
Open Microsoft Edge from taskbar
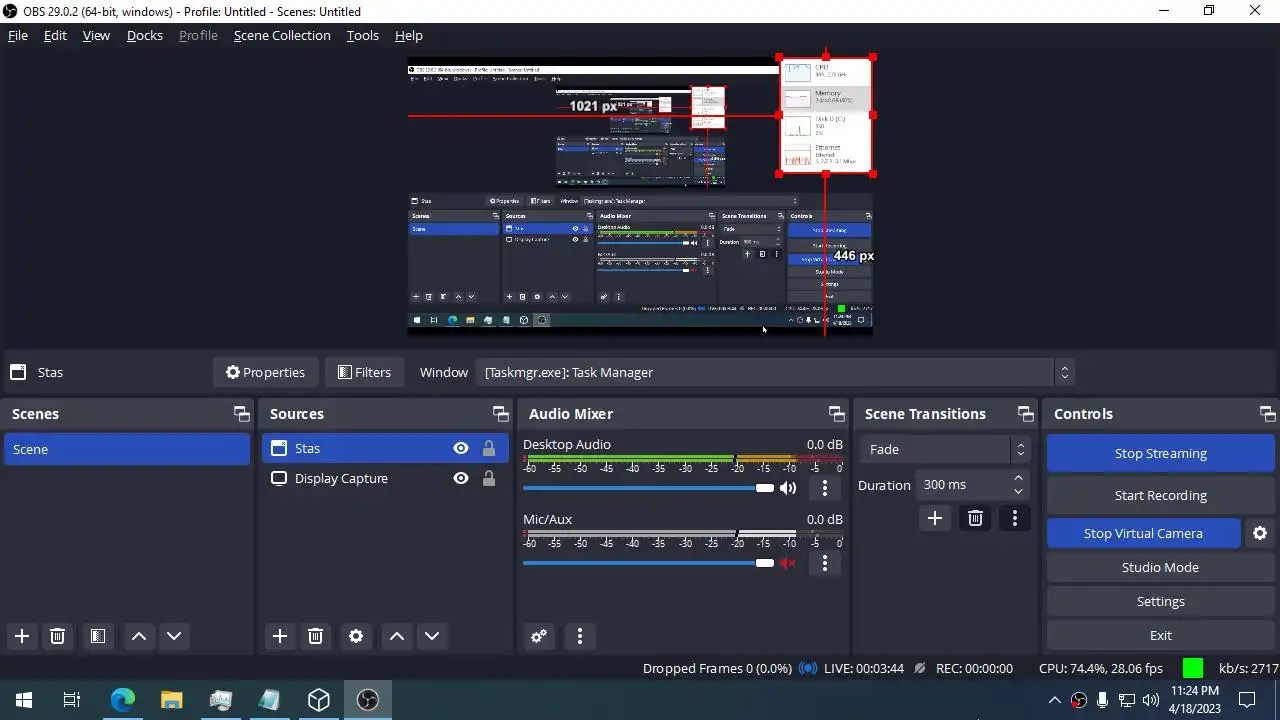point(122,700)
